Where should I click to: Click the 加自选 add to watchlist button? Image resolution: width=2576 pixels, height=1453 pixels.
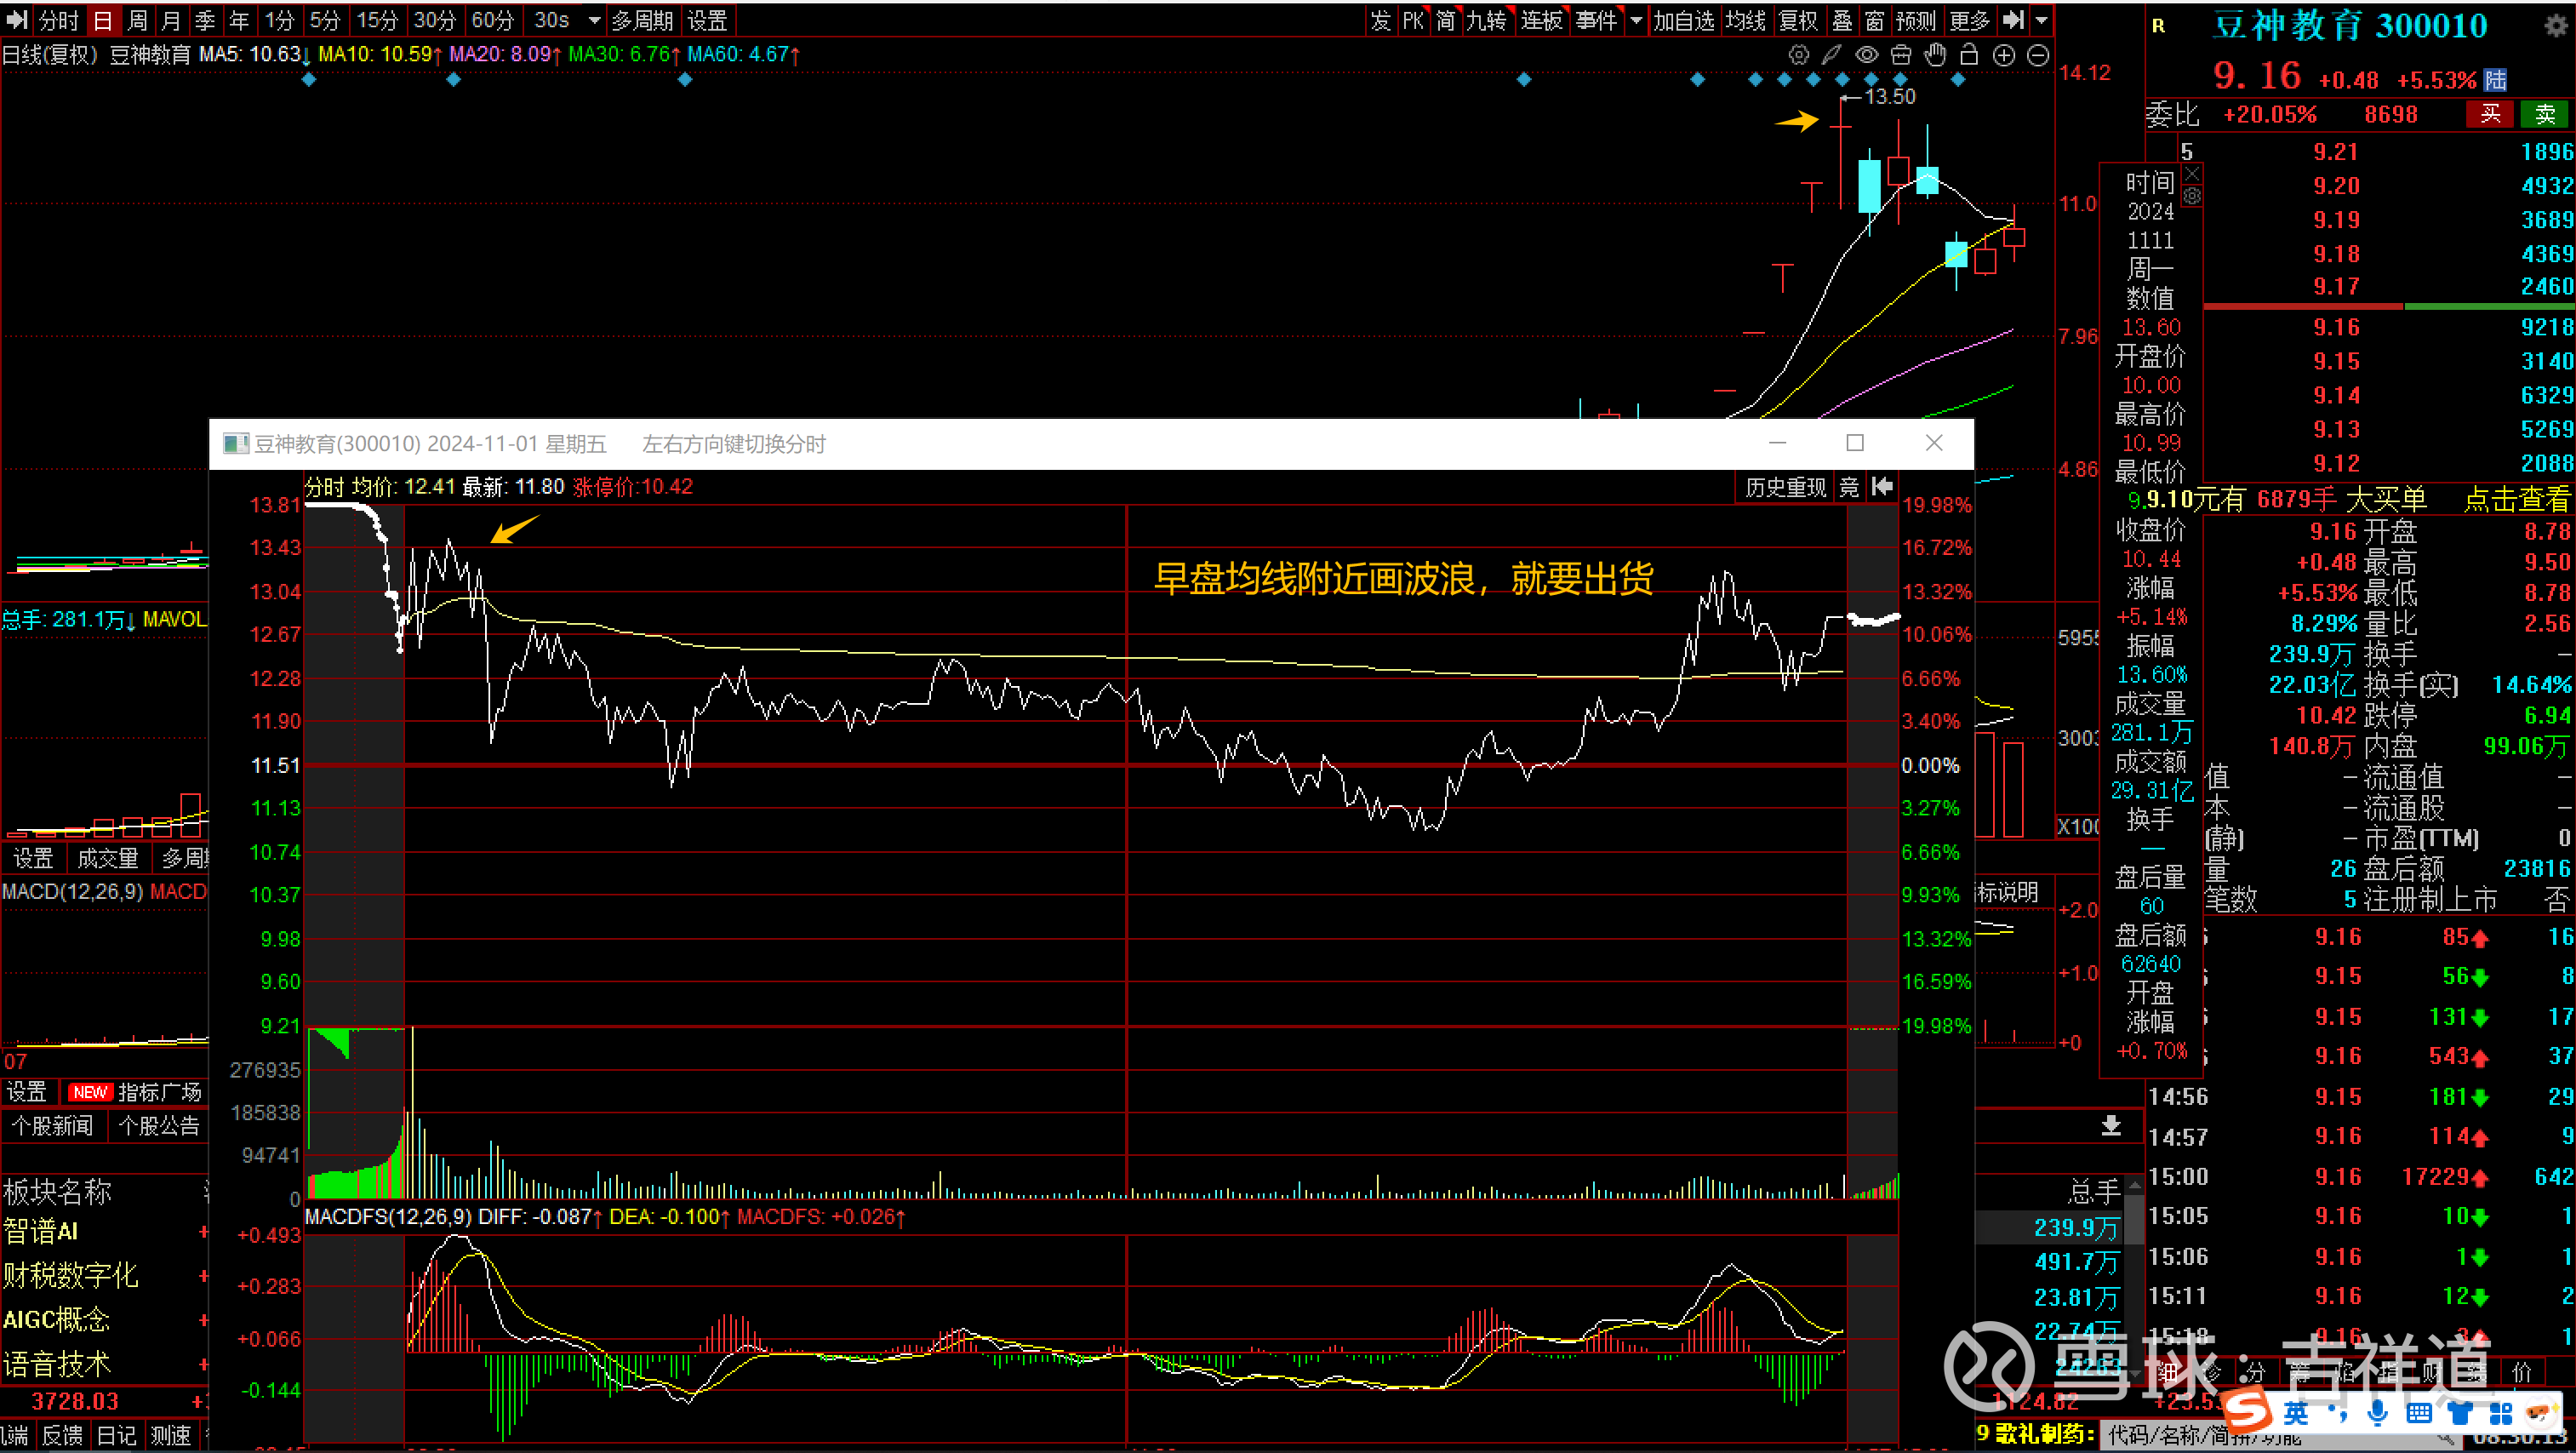(1684, 19)
